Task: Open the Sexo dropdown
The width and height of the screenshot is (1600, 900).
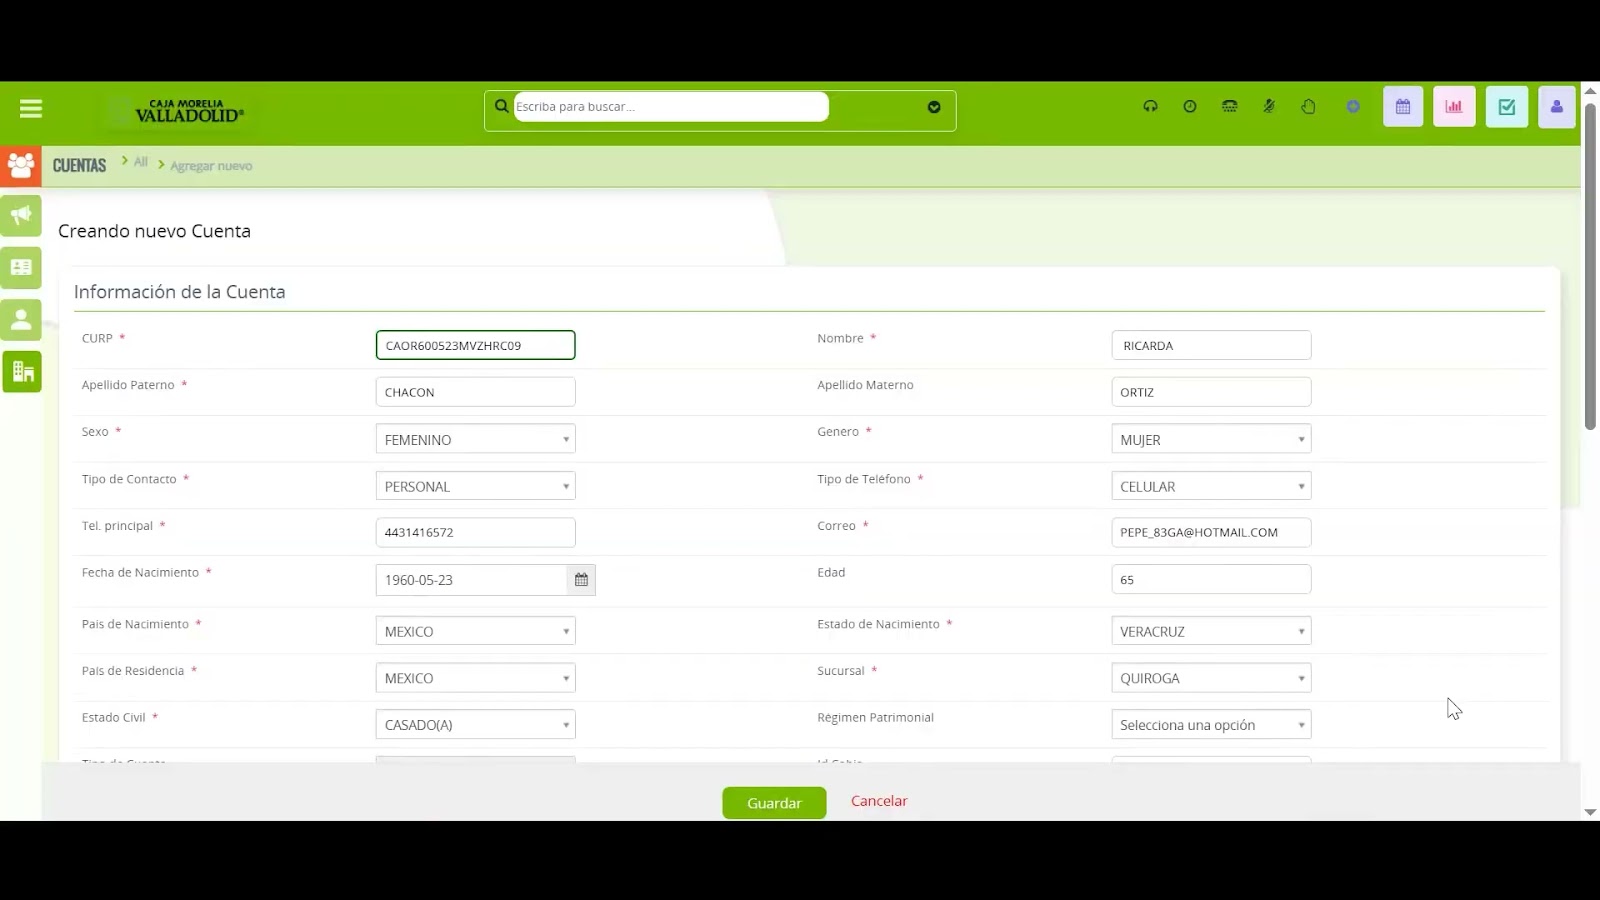Action: click(476, 439)
